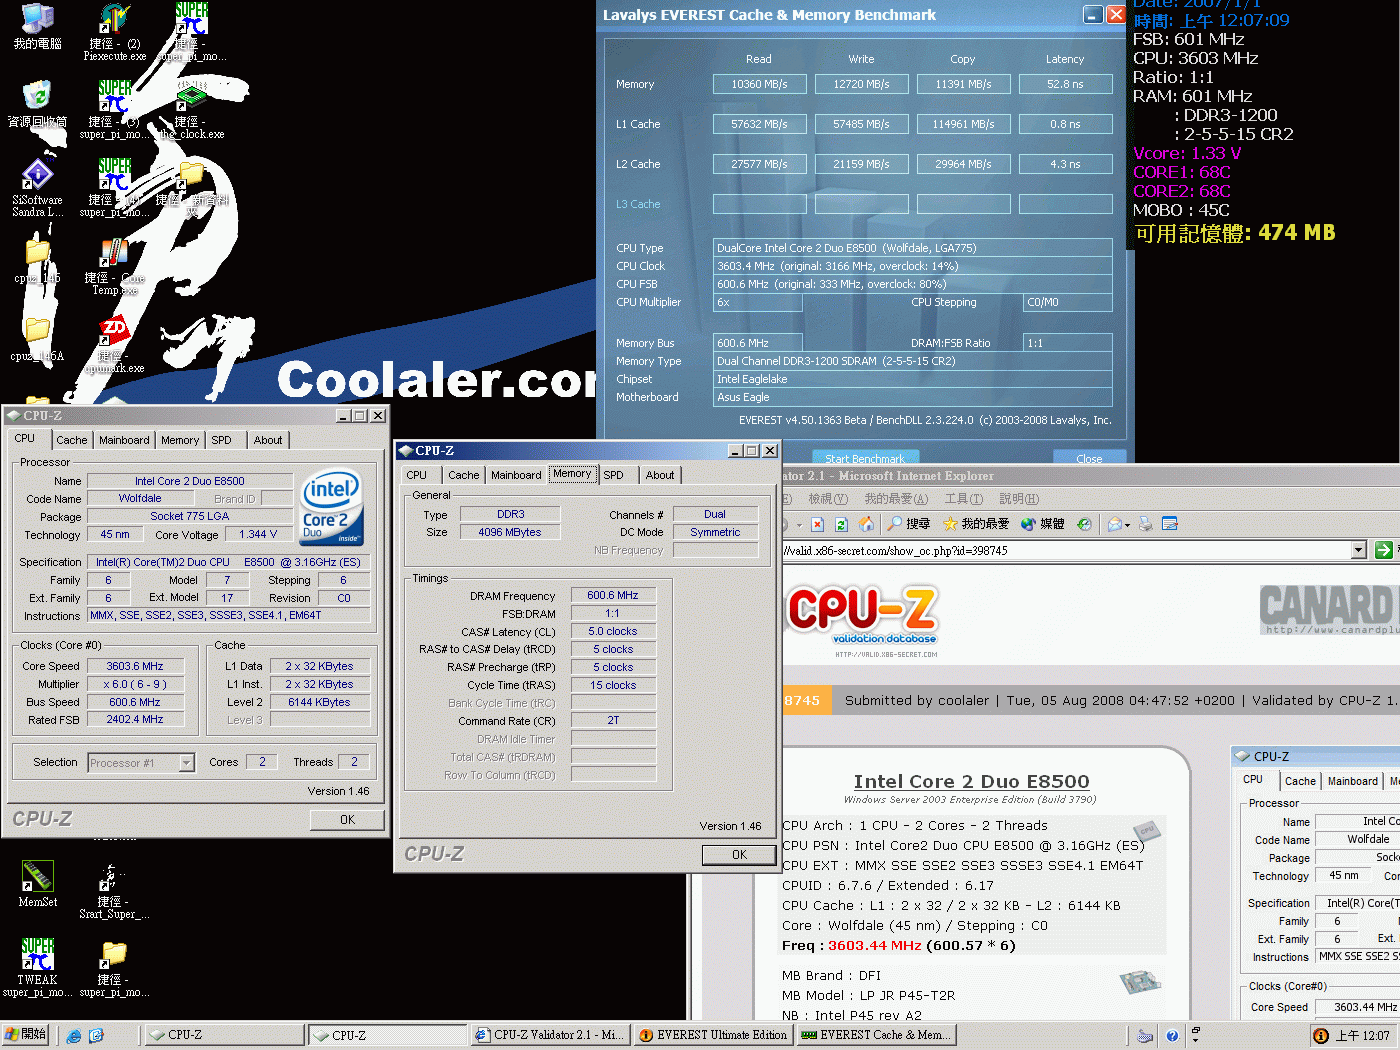Launch the ZD cpumark.exe shortcut

coord(114,344)
